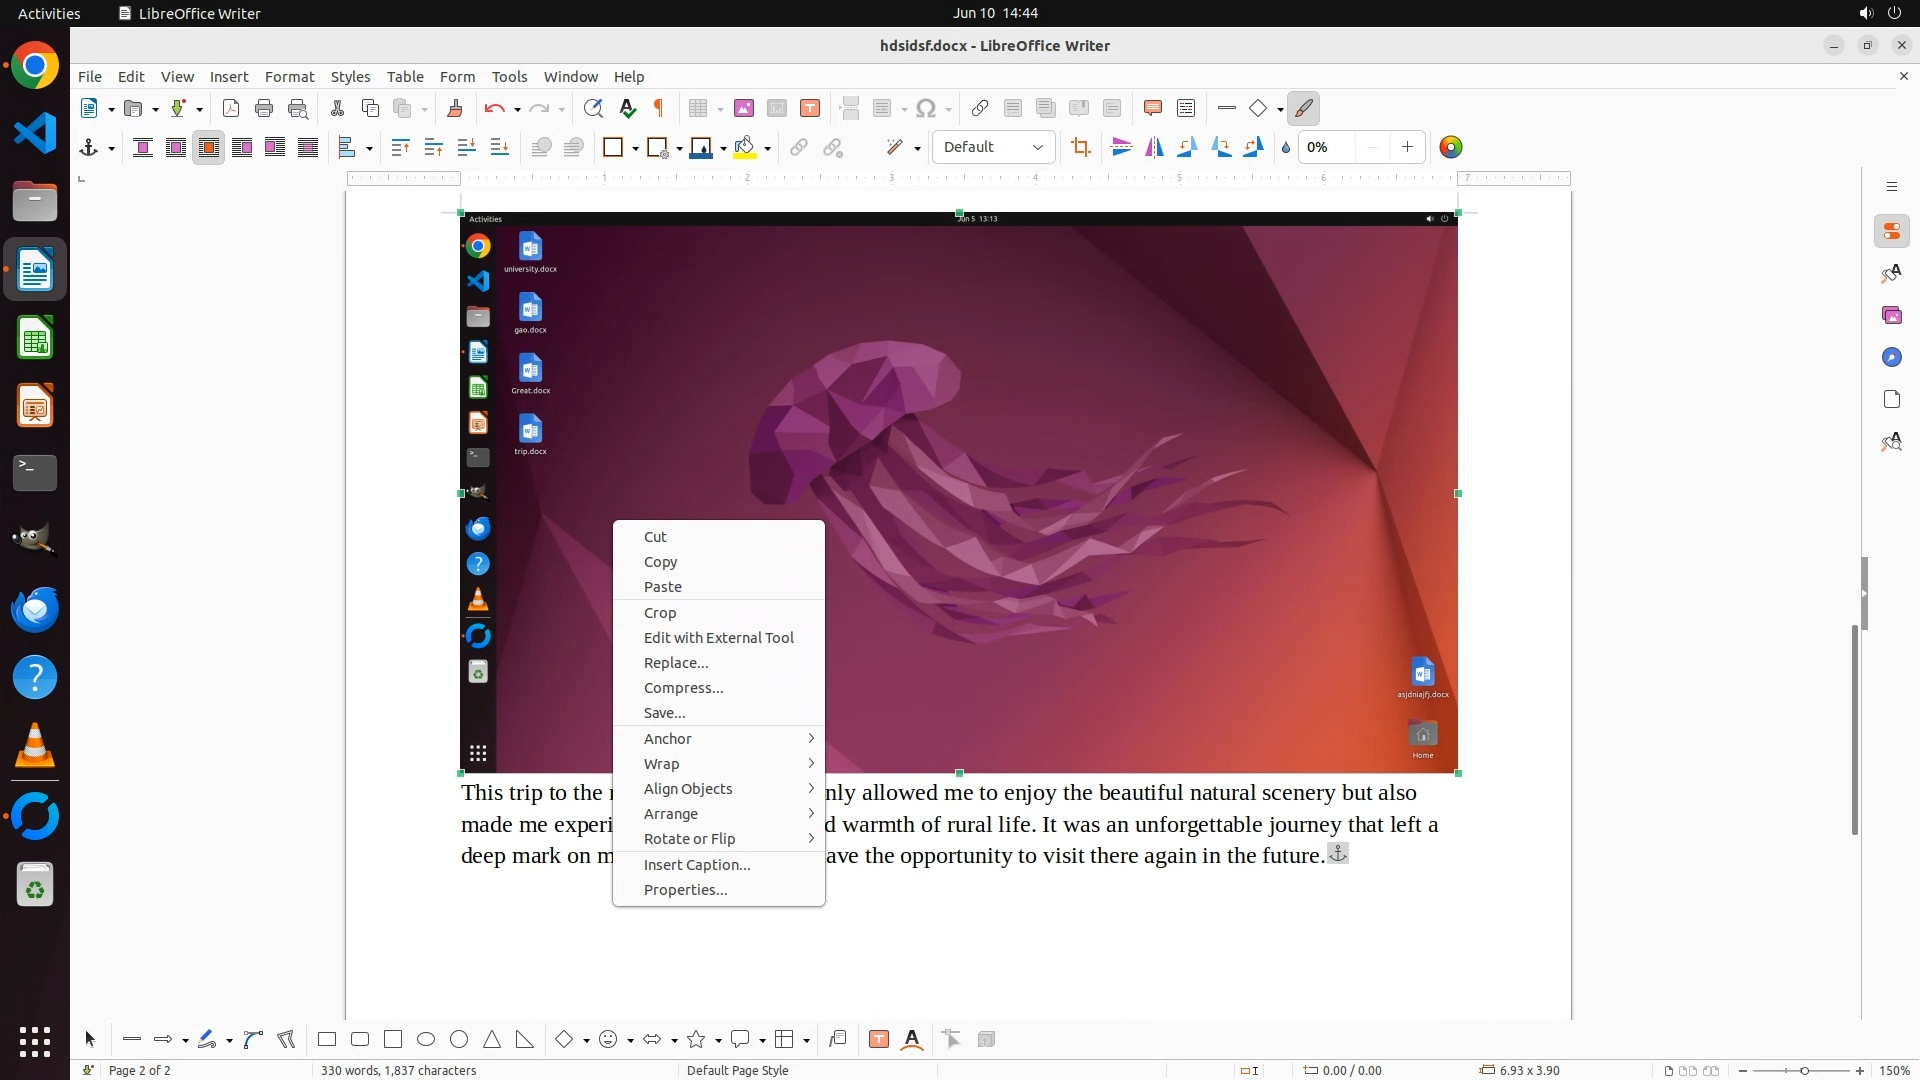1920x1080 pixels.
Task: Click the anchor icon in toolbar
Action: tap(89, 148)
